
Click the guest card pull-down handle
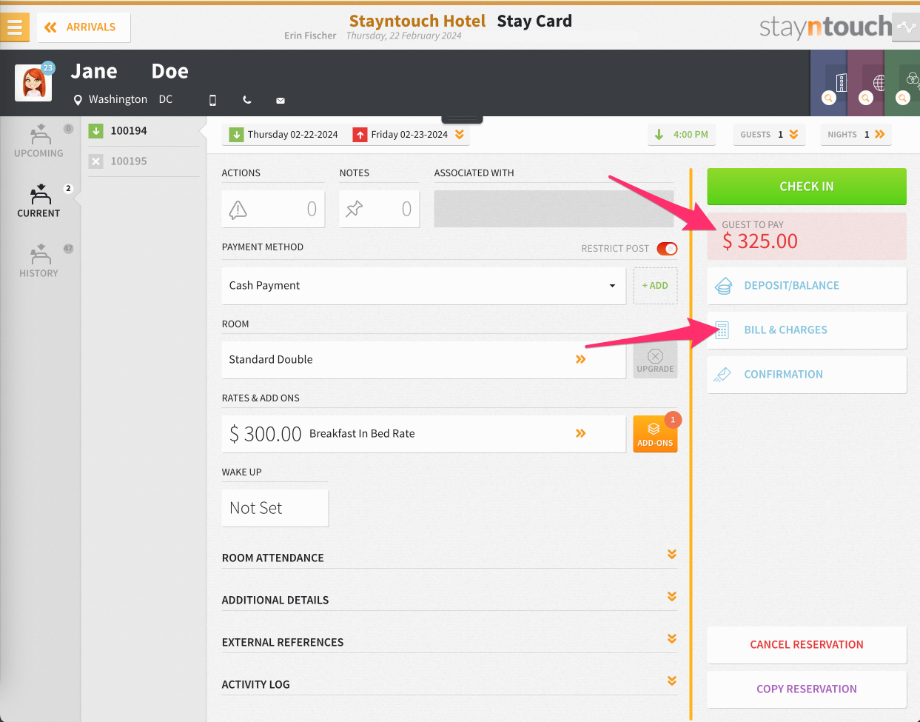tap(462, 119)
